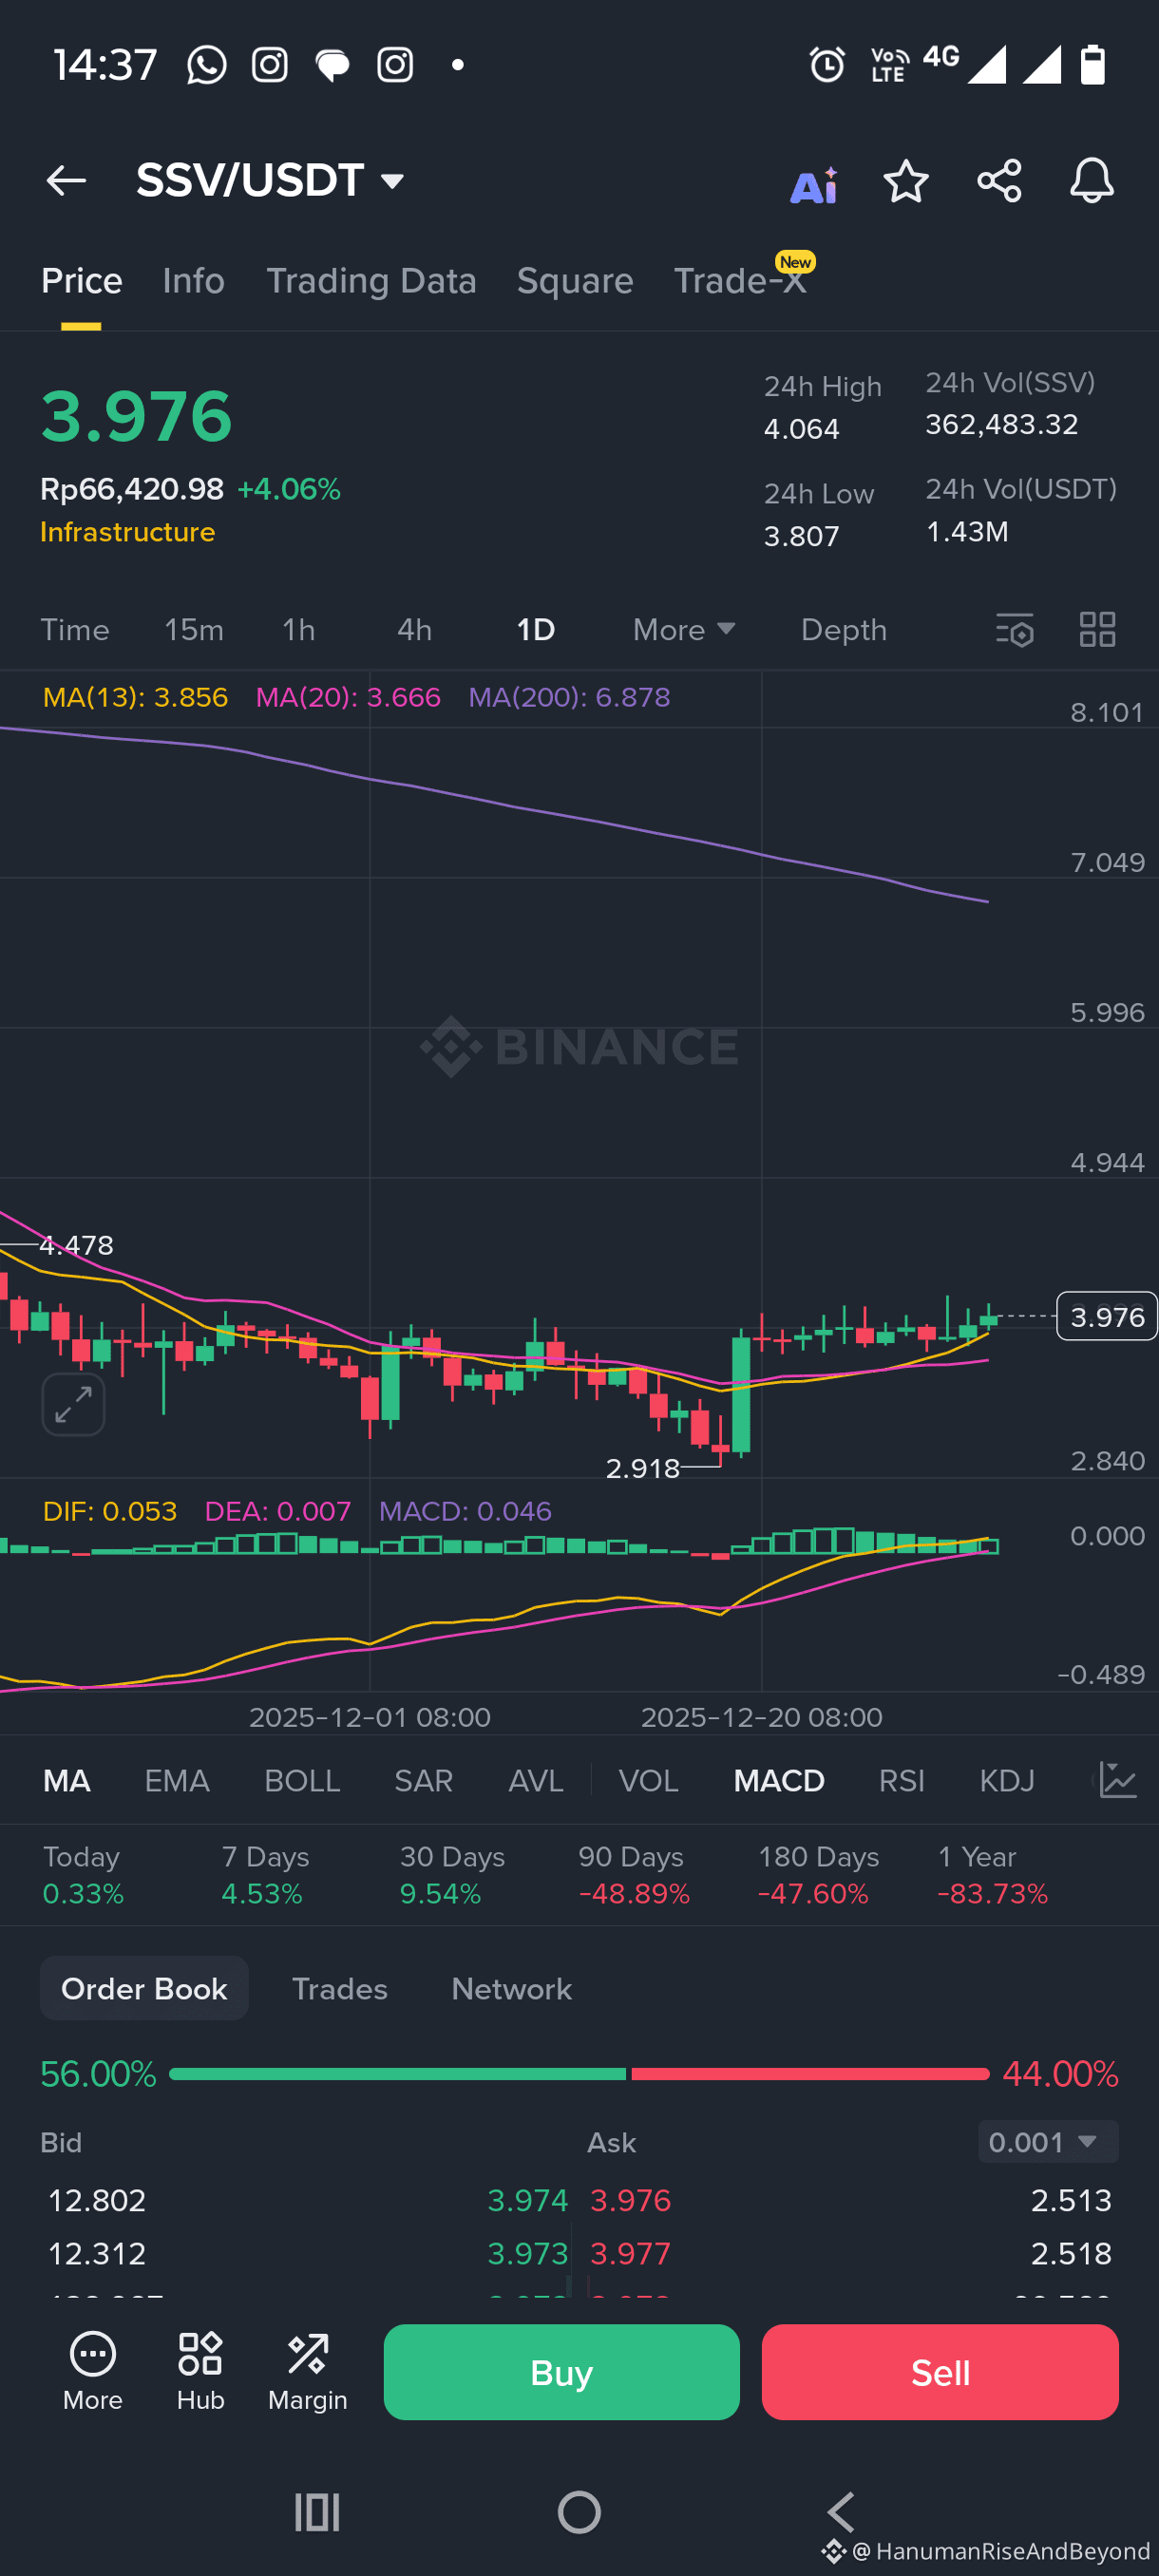1159x2576 pixels.
Task: Tap Android home button
Action: click(579, 2512)
